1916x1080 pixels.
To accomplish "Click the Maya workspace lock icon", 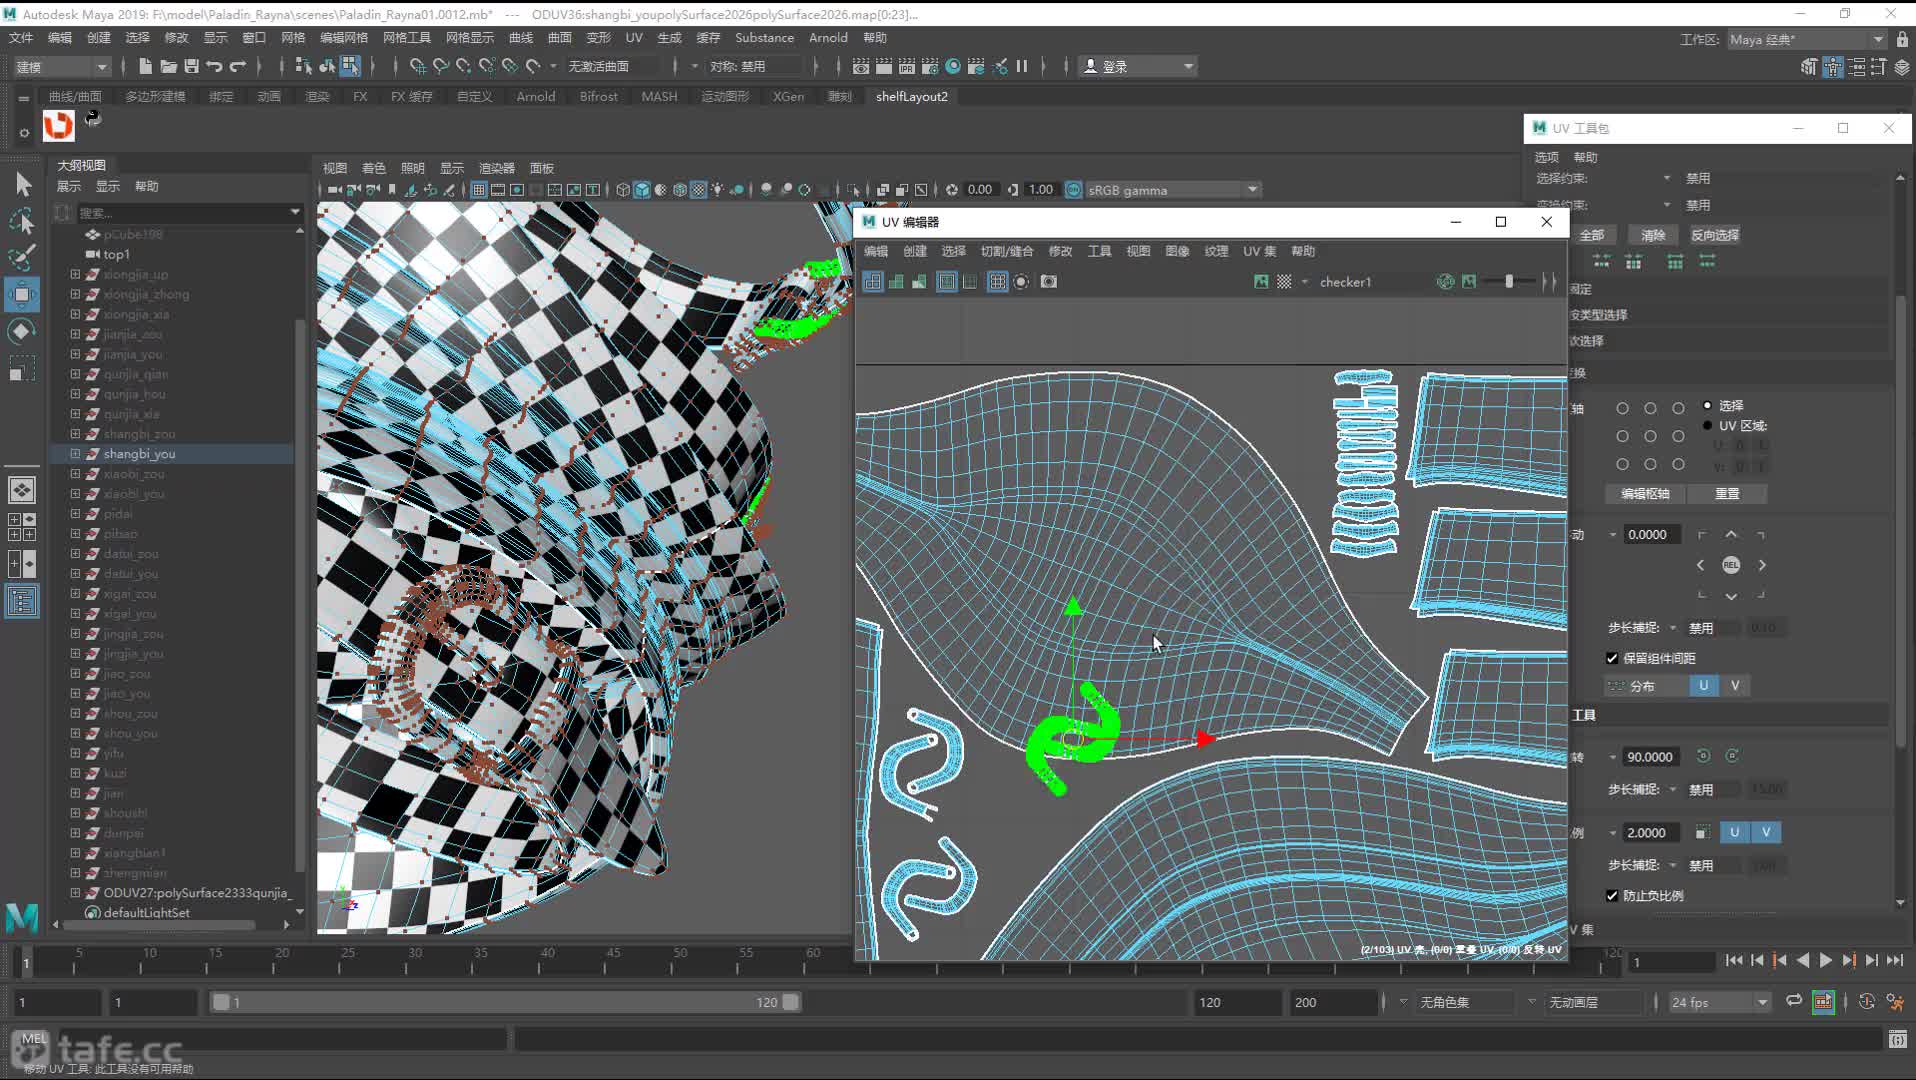I will pos(1902,39).
